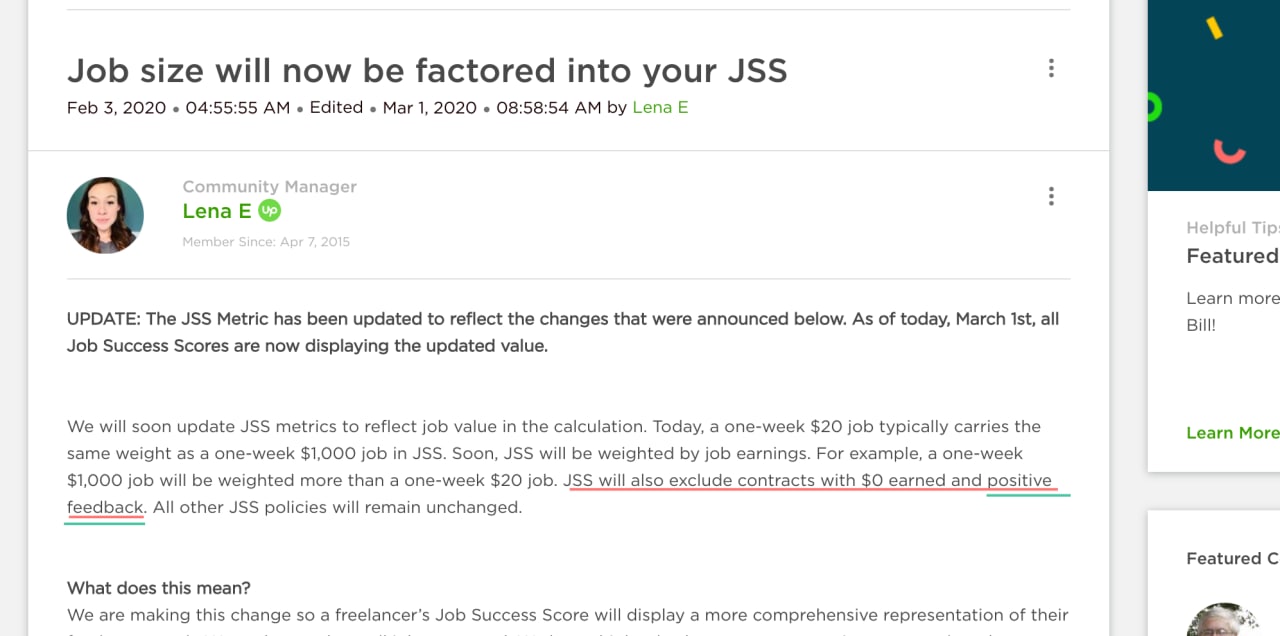Click the Community Manager role label
This screenshot has width=1280, height=636.
pyautogui.click(x=269, y=187)
